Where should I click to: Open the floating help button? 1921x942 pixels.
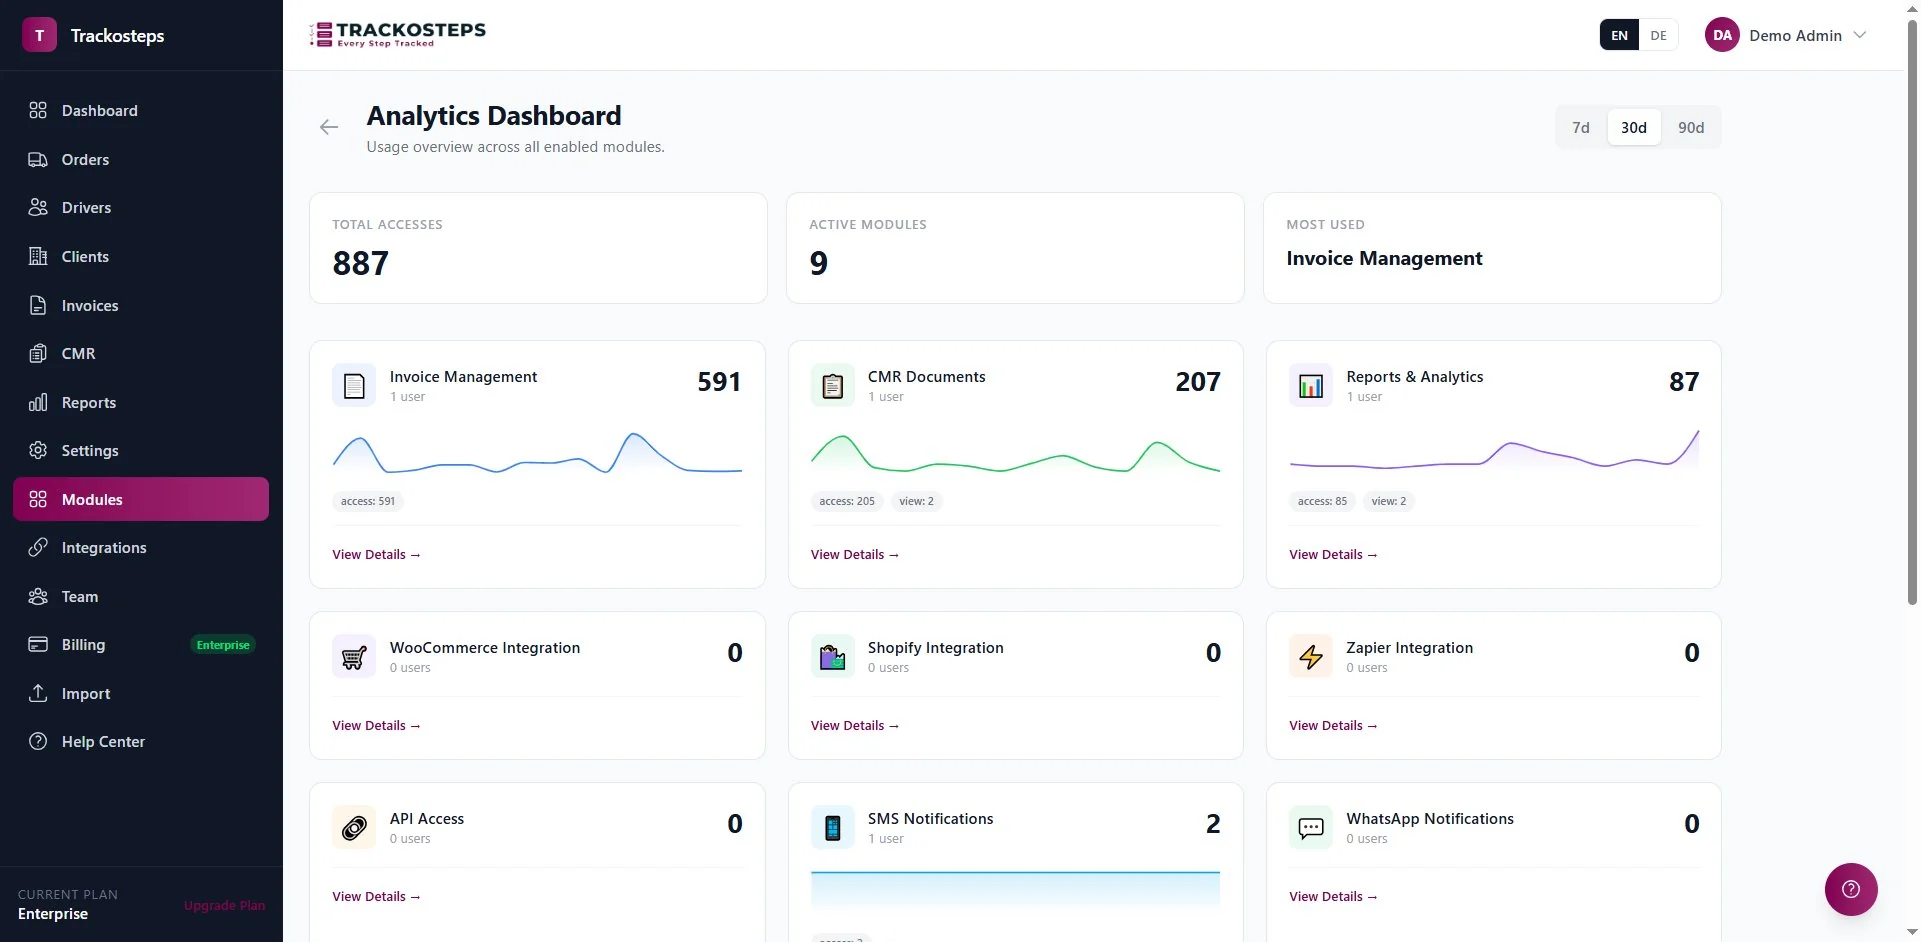[1851, 889]
